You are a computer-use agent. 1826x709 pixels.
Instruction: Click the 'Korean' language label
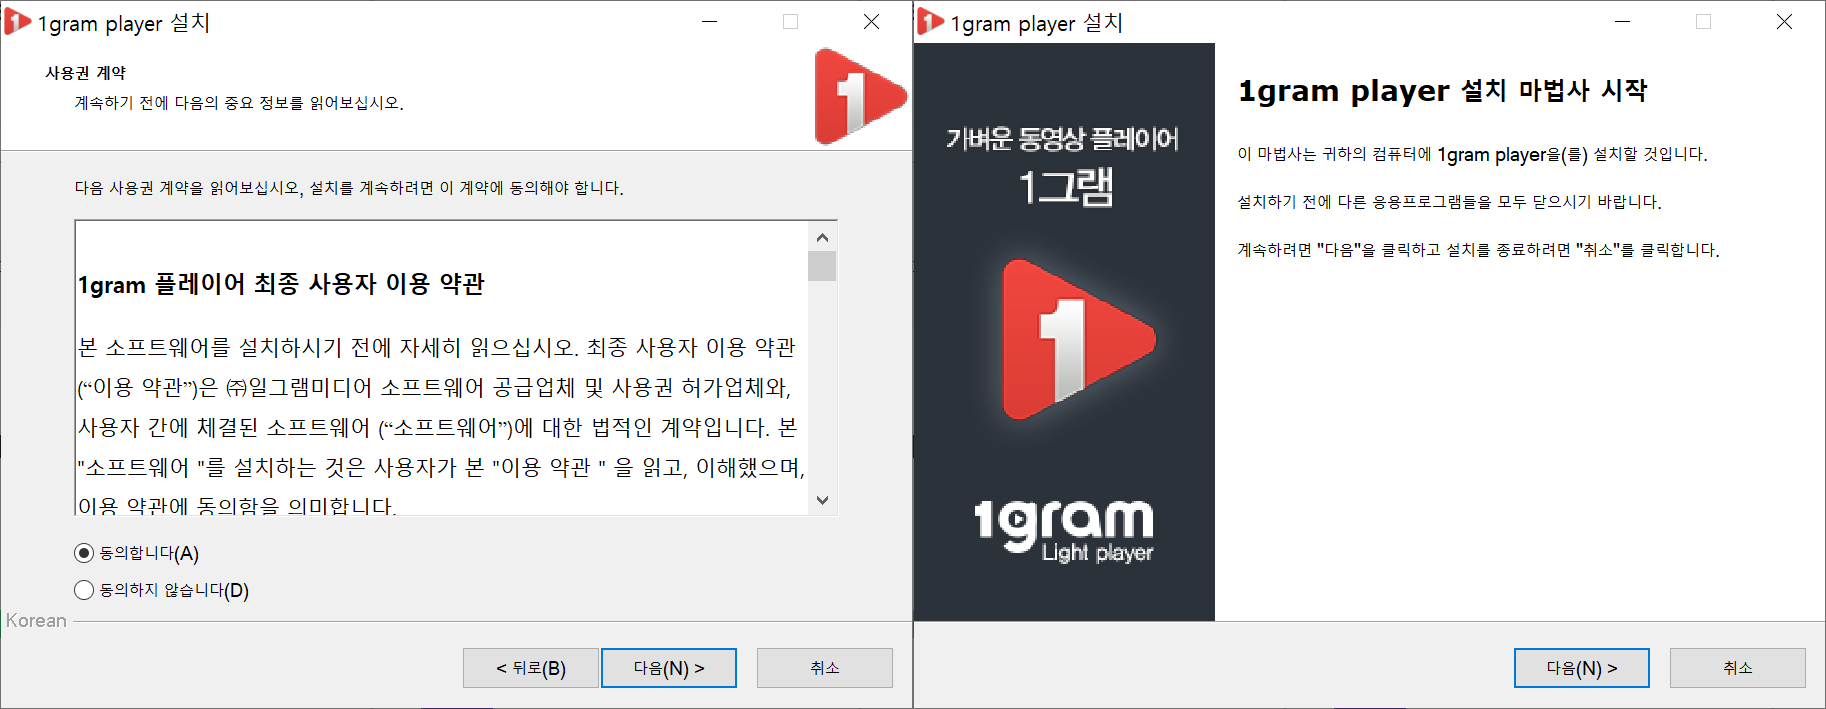pos(36,620)
